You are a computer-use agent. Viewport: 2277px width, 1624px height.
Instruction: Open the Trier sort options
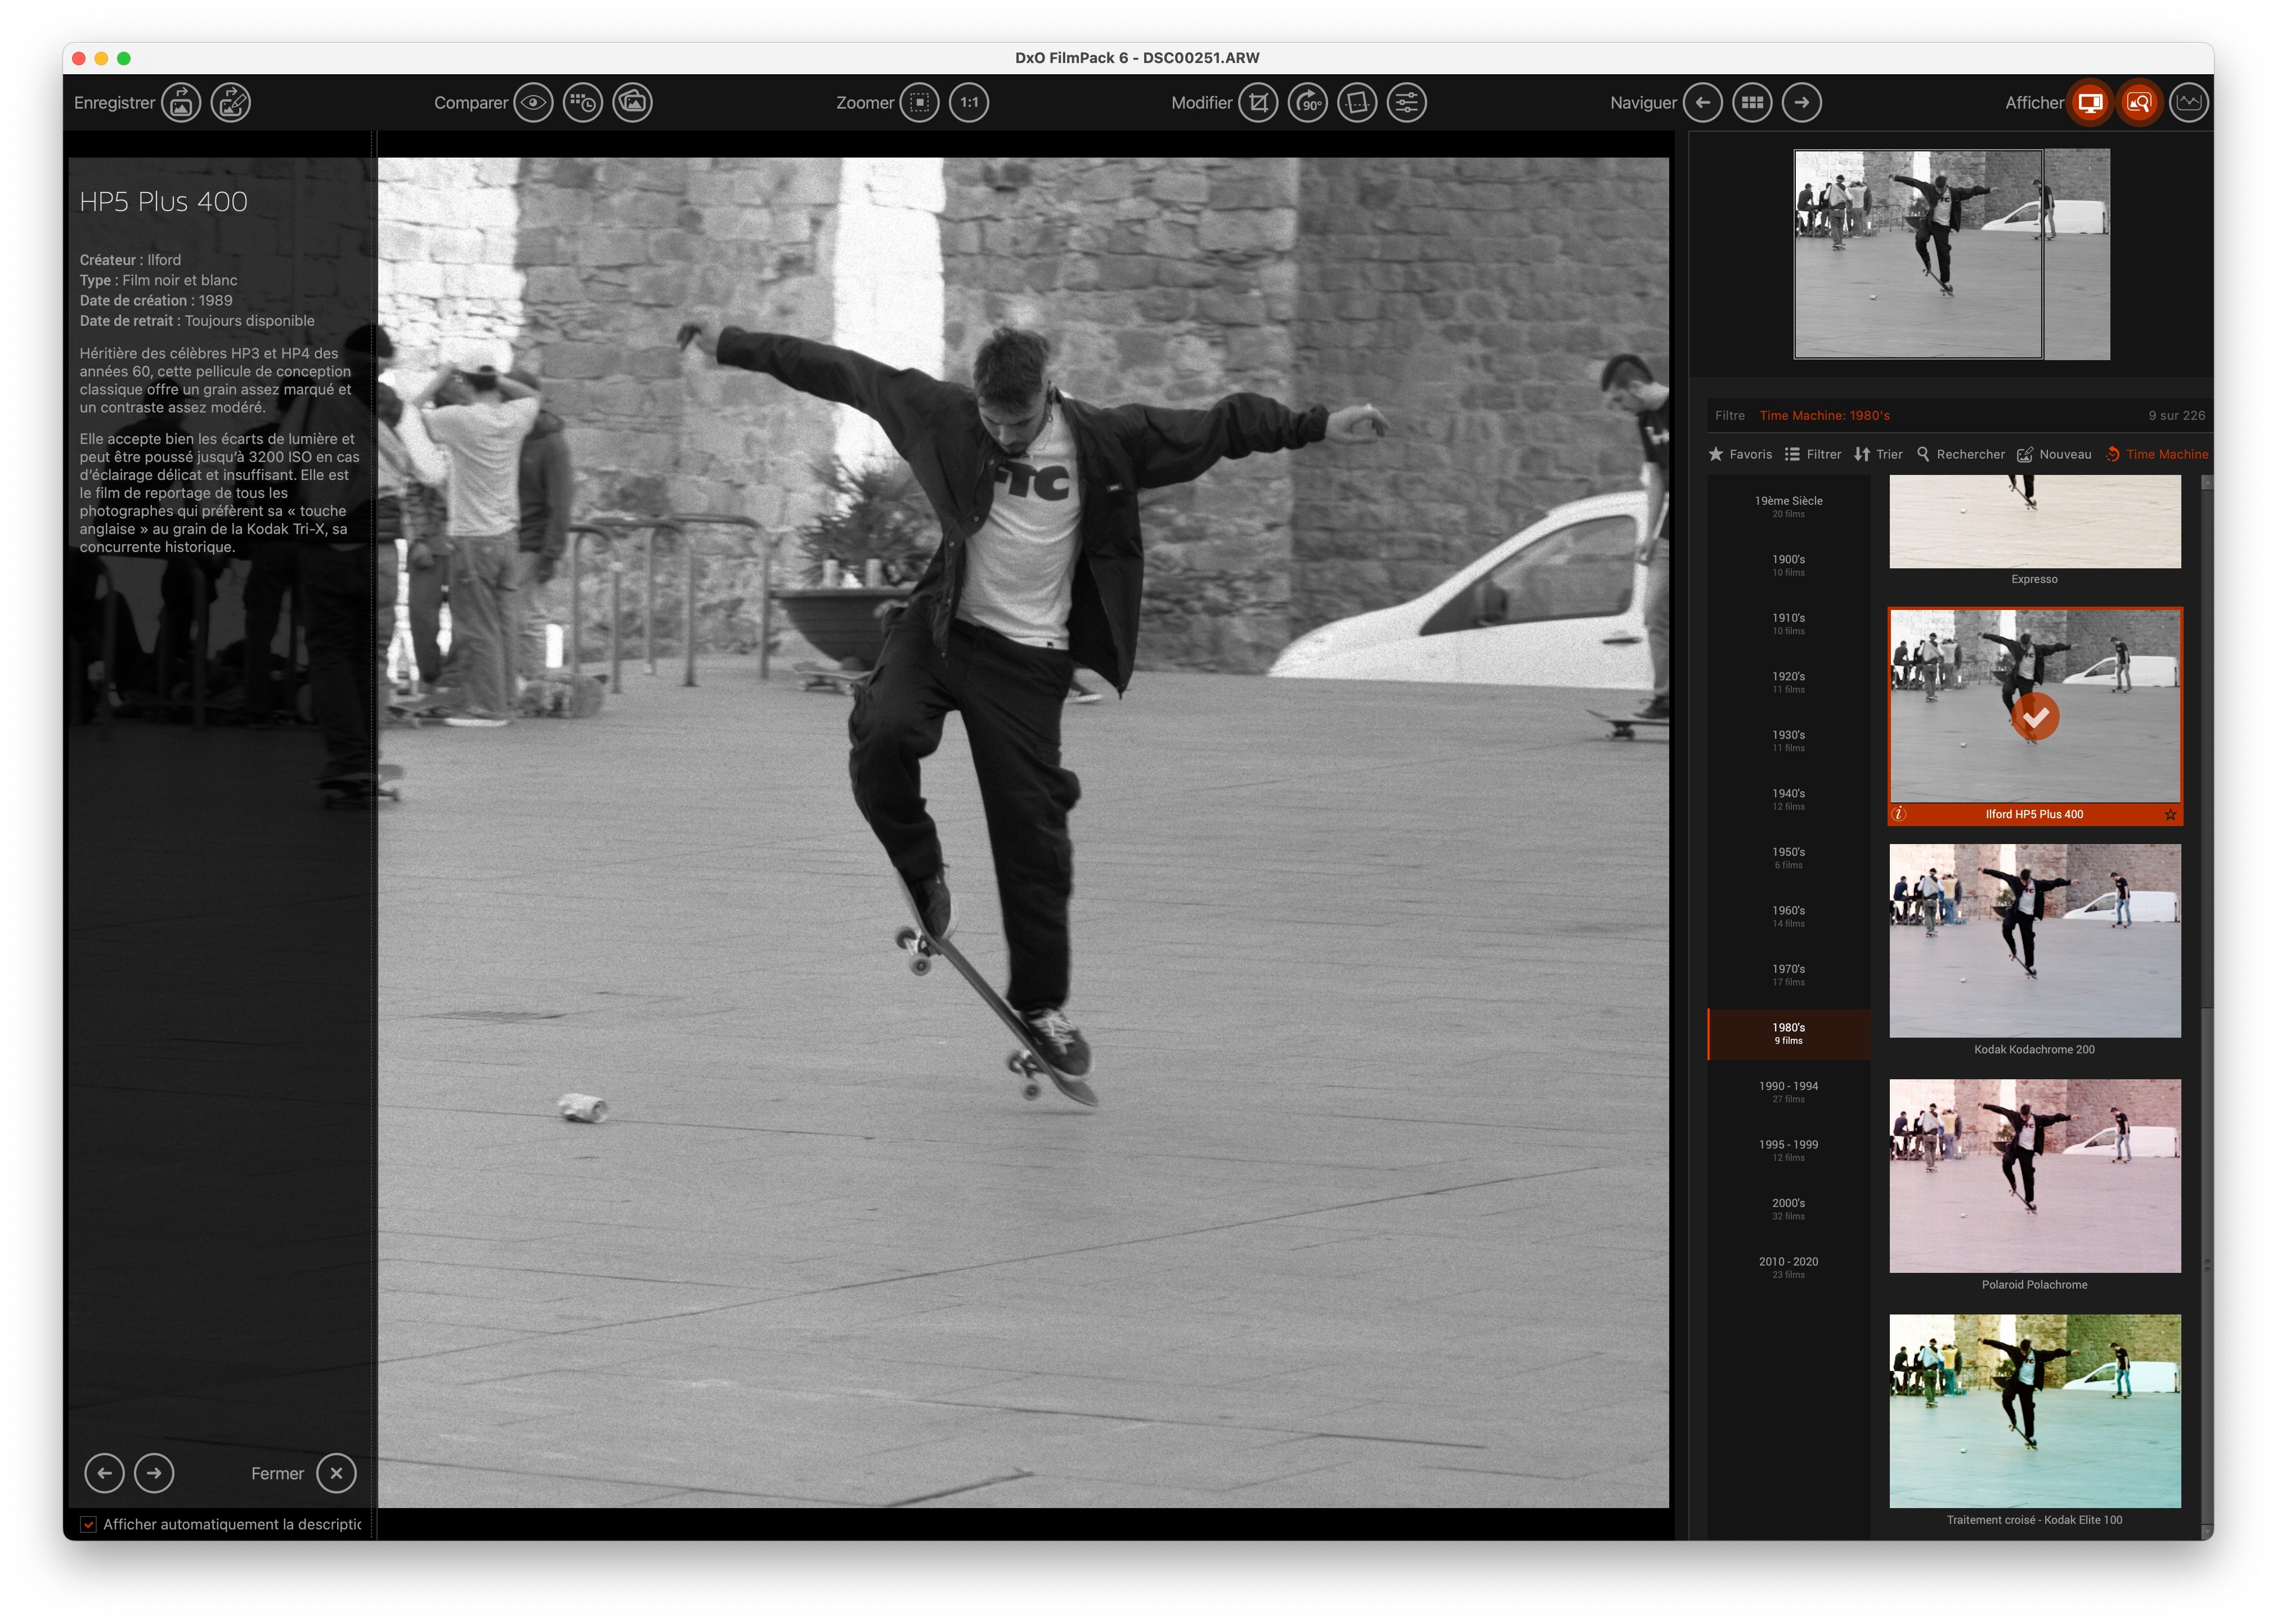point(1878,454)
